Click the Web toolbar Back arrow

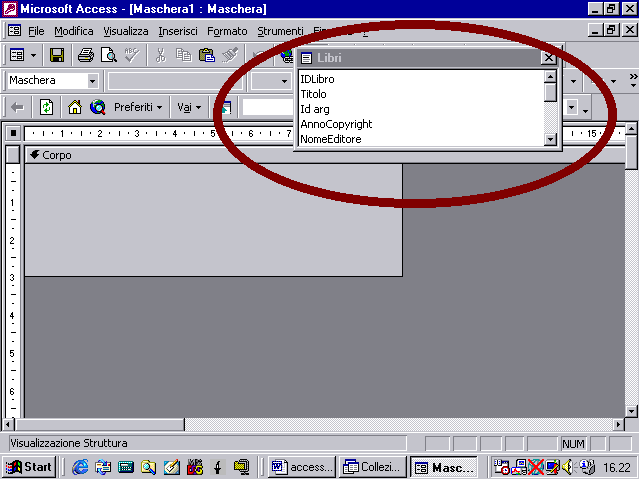tap(17, 108)
